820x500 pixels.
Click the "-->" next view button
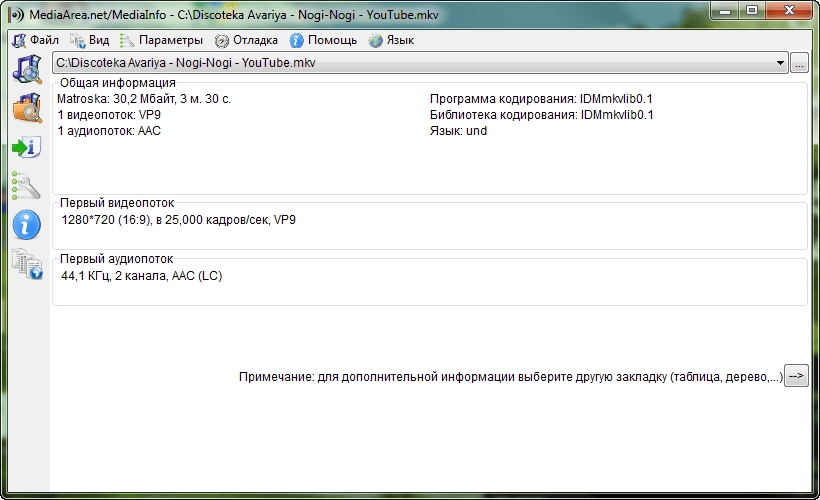pos(796,376)
